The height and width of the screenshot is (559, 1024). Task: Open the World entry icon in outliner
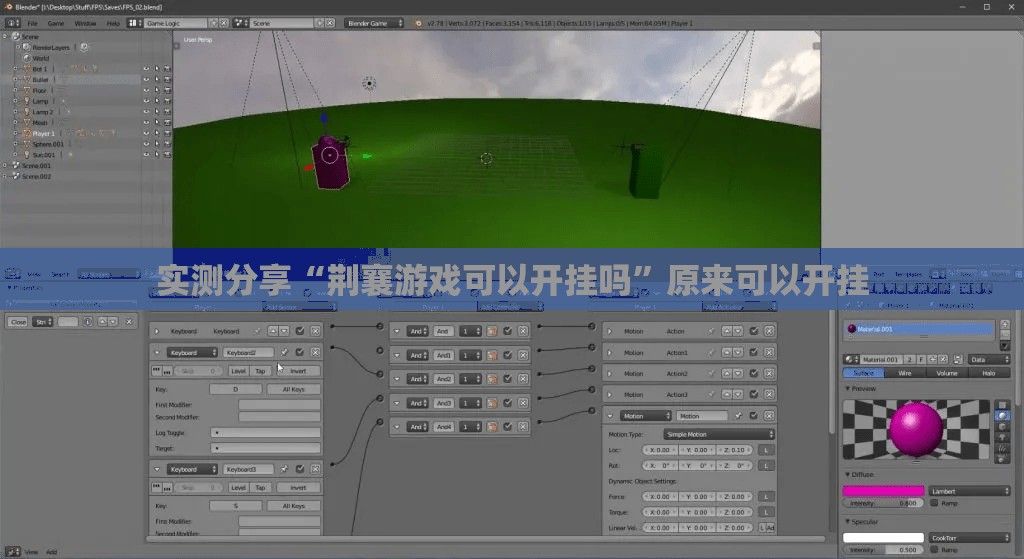tap(27, 58)
